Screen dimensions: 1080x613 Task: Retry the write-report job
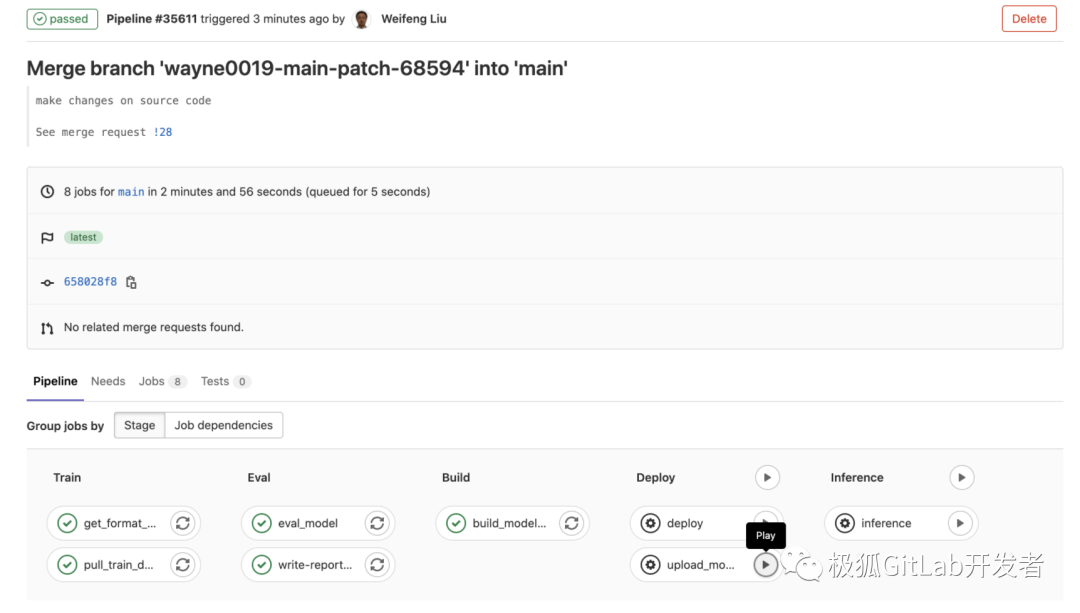(x=377, y=565)
